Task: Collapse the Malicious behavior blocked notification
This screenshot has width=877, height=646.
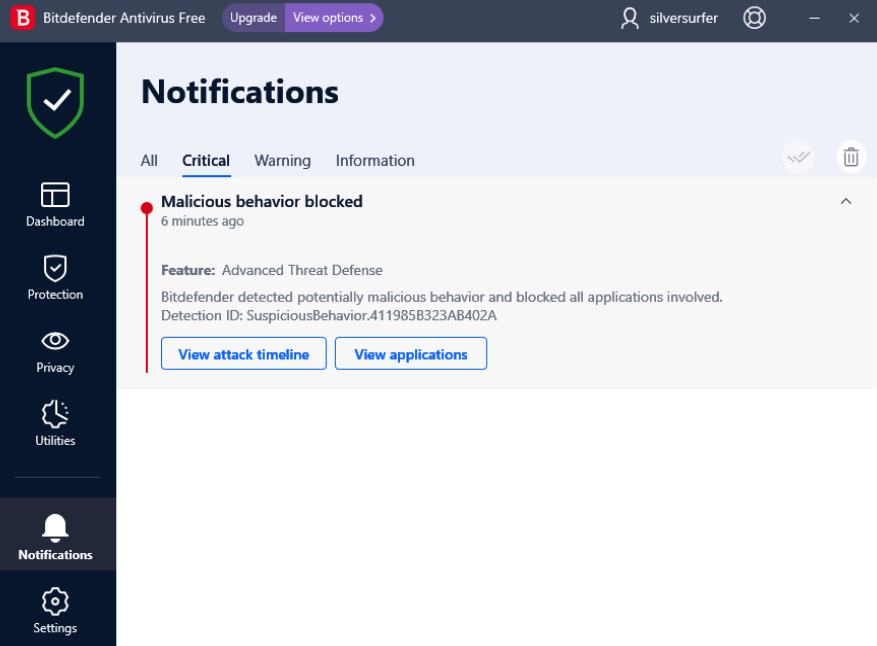Action: [846, 202]
